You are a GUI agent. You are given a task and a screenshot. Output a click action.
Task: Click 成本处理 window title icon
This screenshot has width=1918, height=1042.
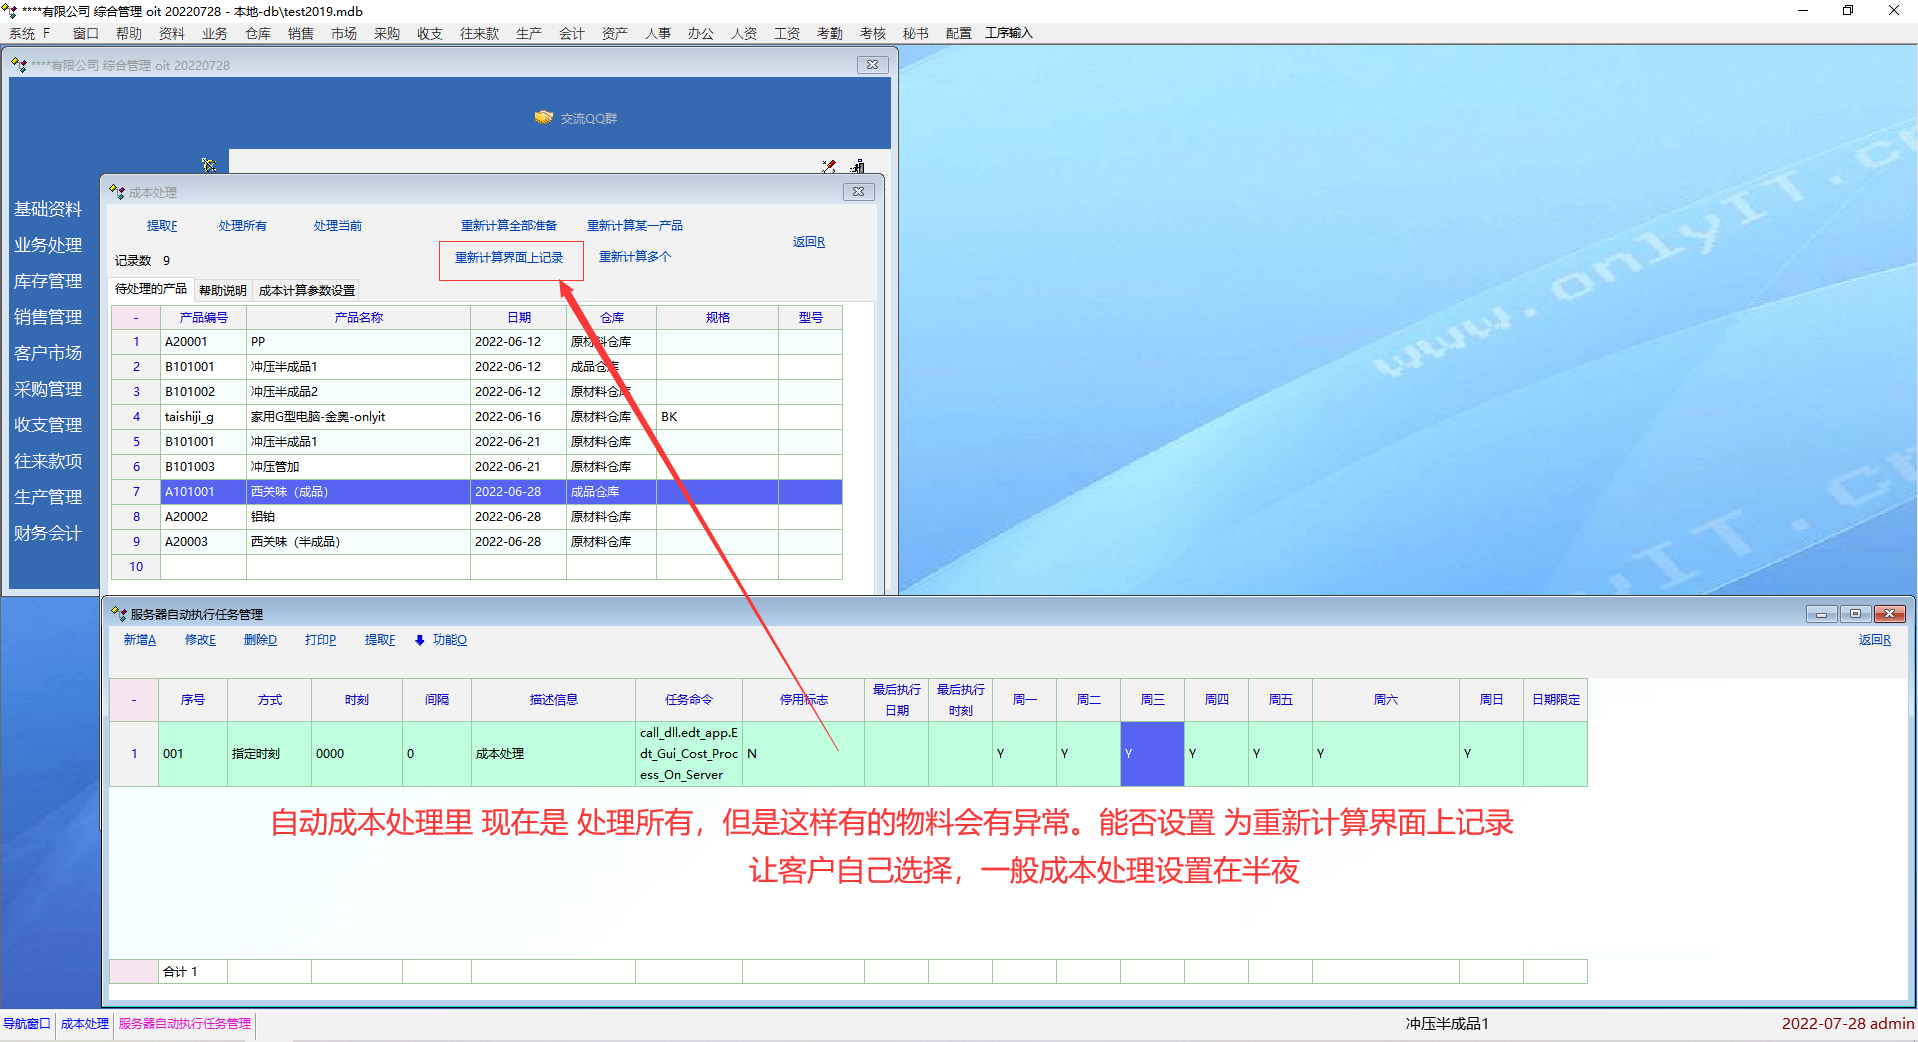pos(117,192)
